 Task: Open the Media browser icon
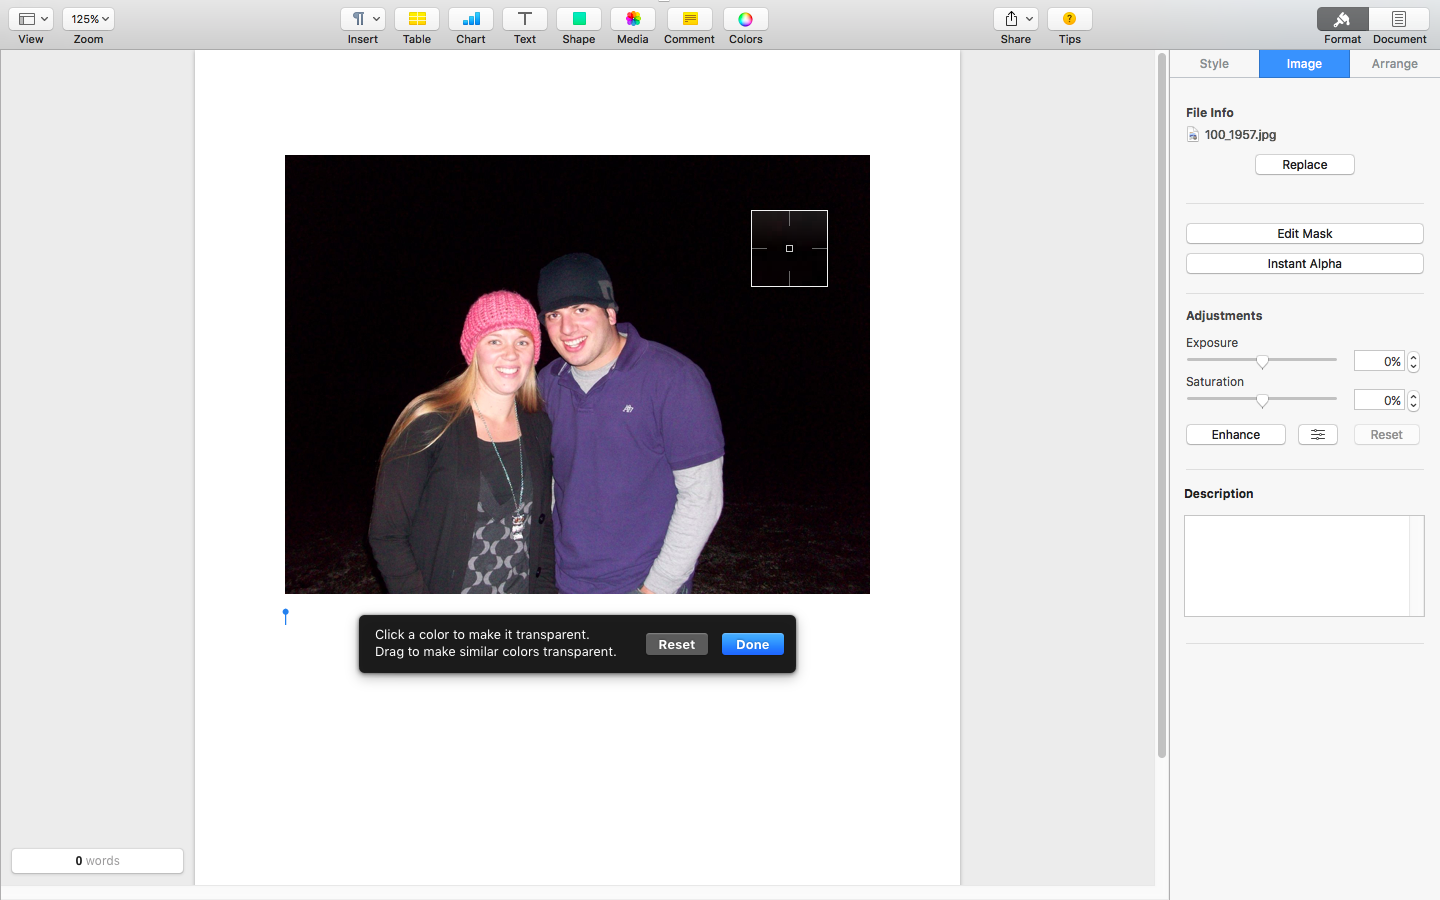[632, 18]
